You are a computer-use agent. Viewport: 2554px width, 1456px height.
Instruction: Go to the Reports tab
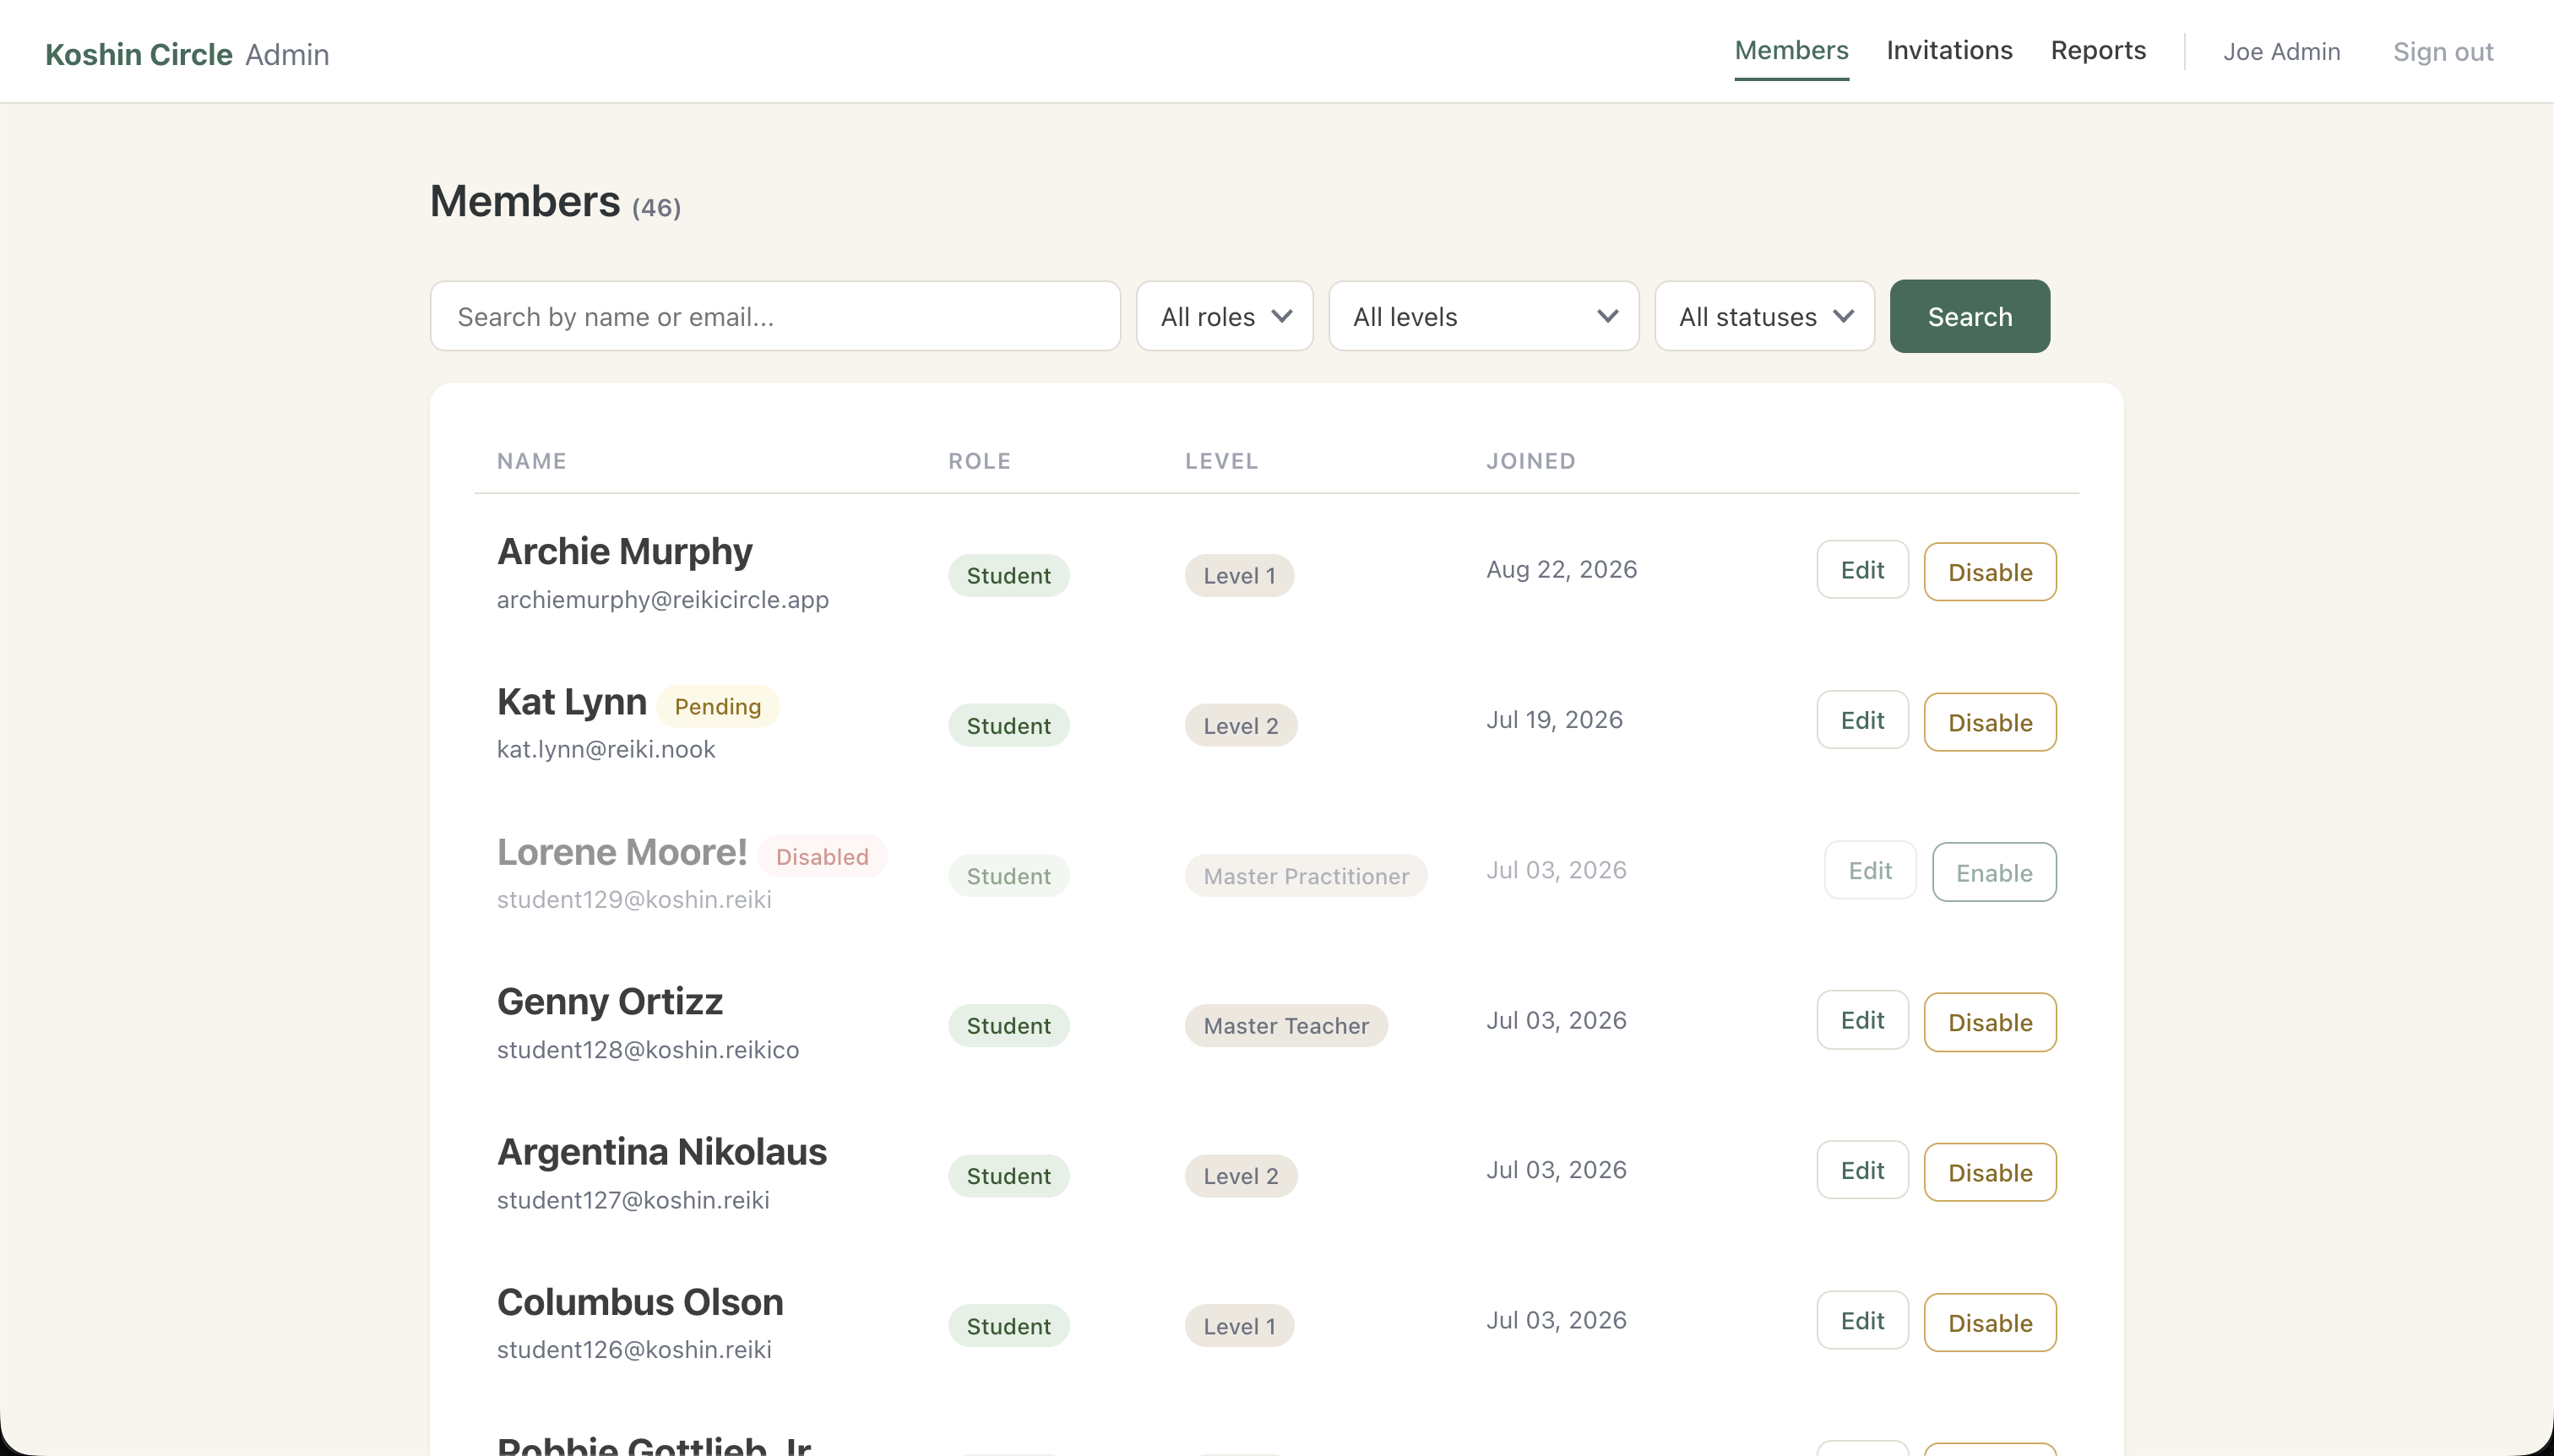point(2098,51)
